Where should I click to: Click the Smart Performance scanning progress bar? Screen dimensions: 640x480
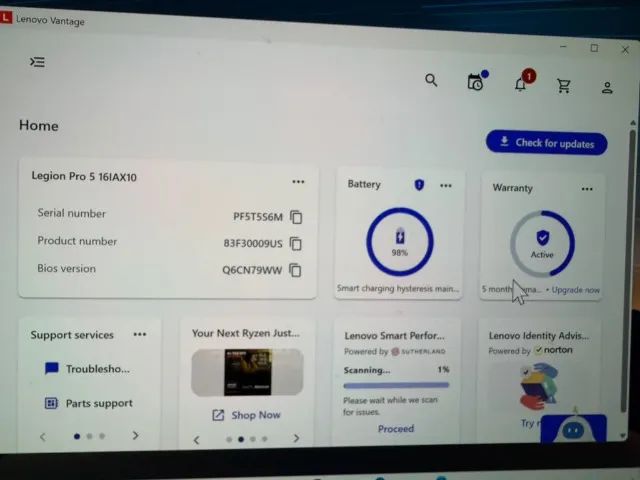click(396, 385)
